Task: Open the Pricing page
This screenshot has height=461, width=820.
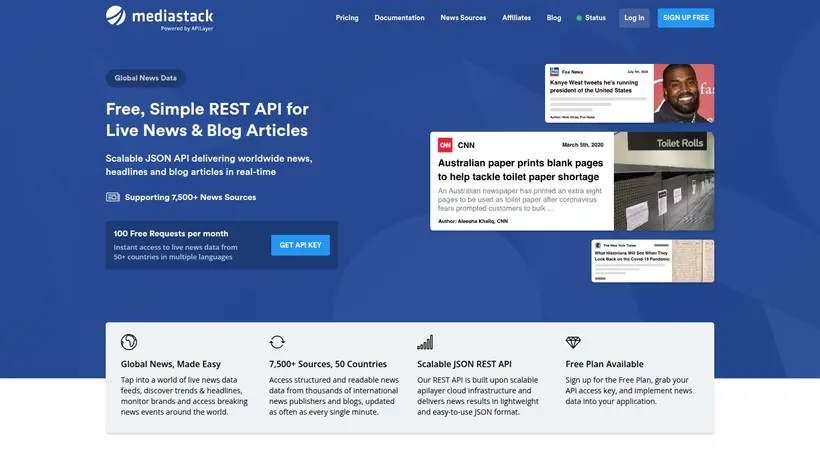Action: pos(347,18)
